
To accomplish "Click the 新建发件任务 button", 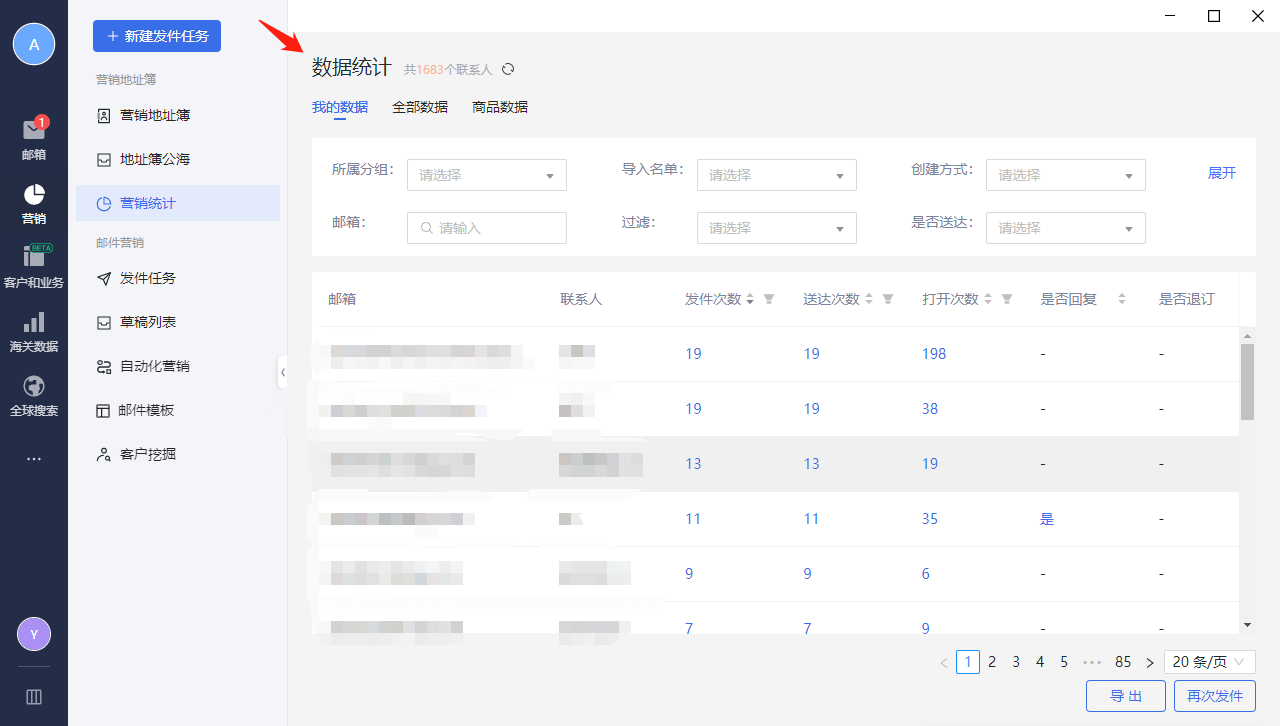I will (157, 36).
